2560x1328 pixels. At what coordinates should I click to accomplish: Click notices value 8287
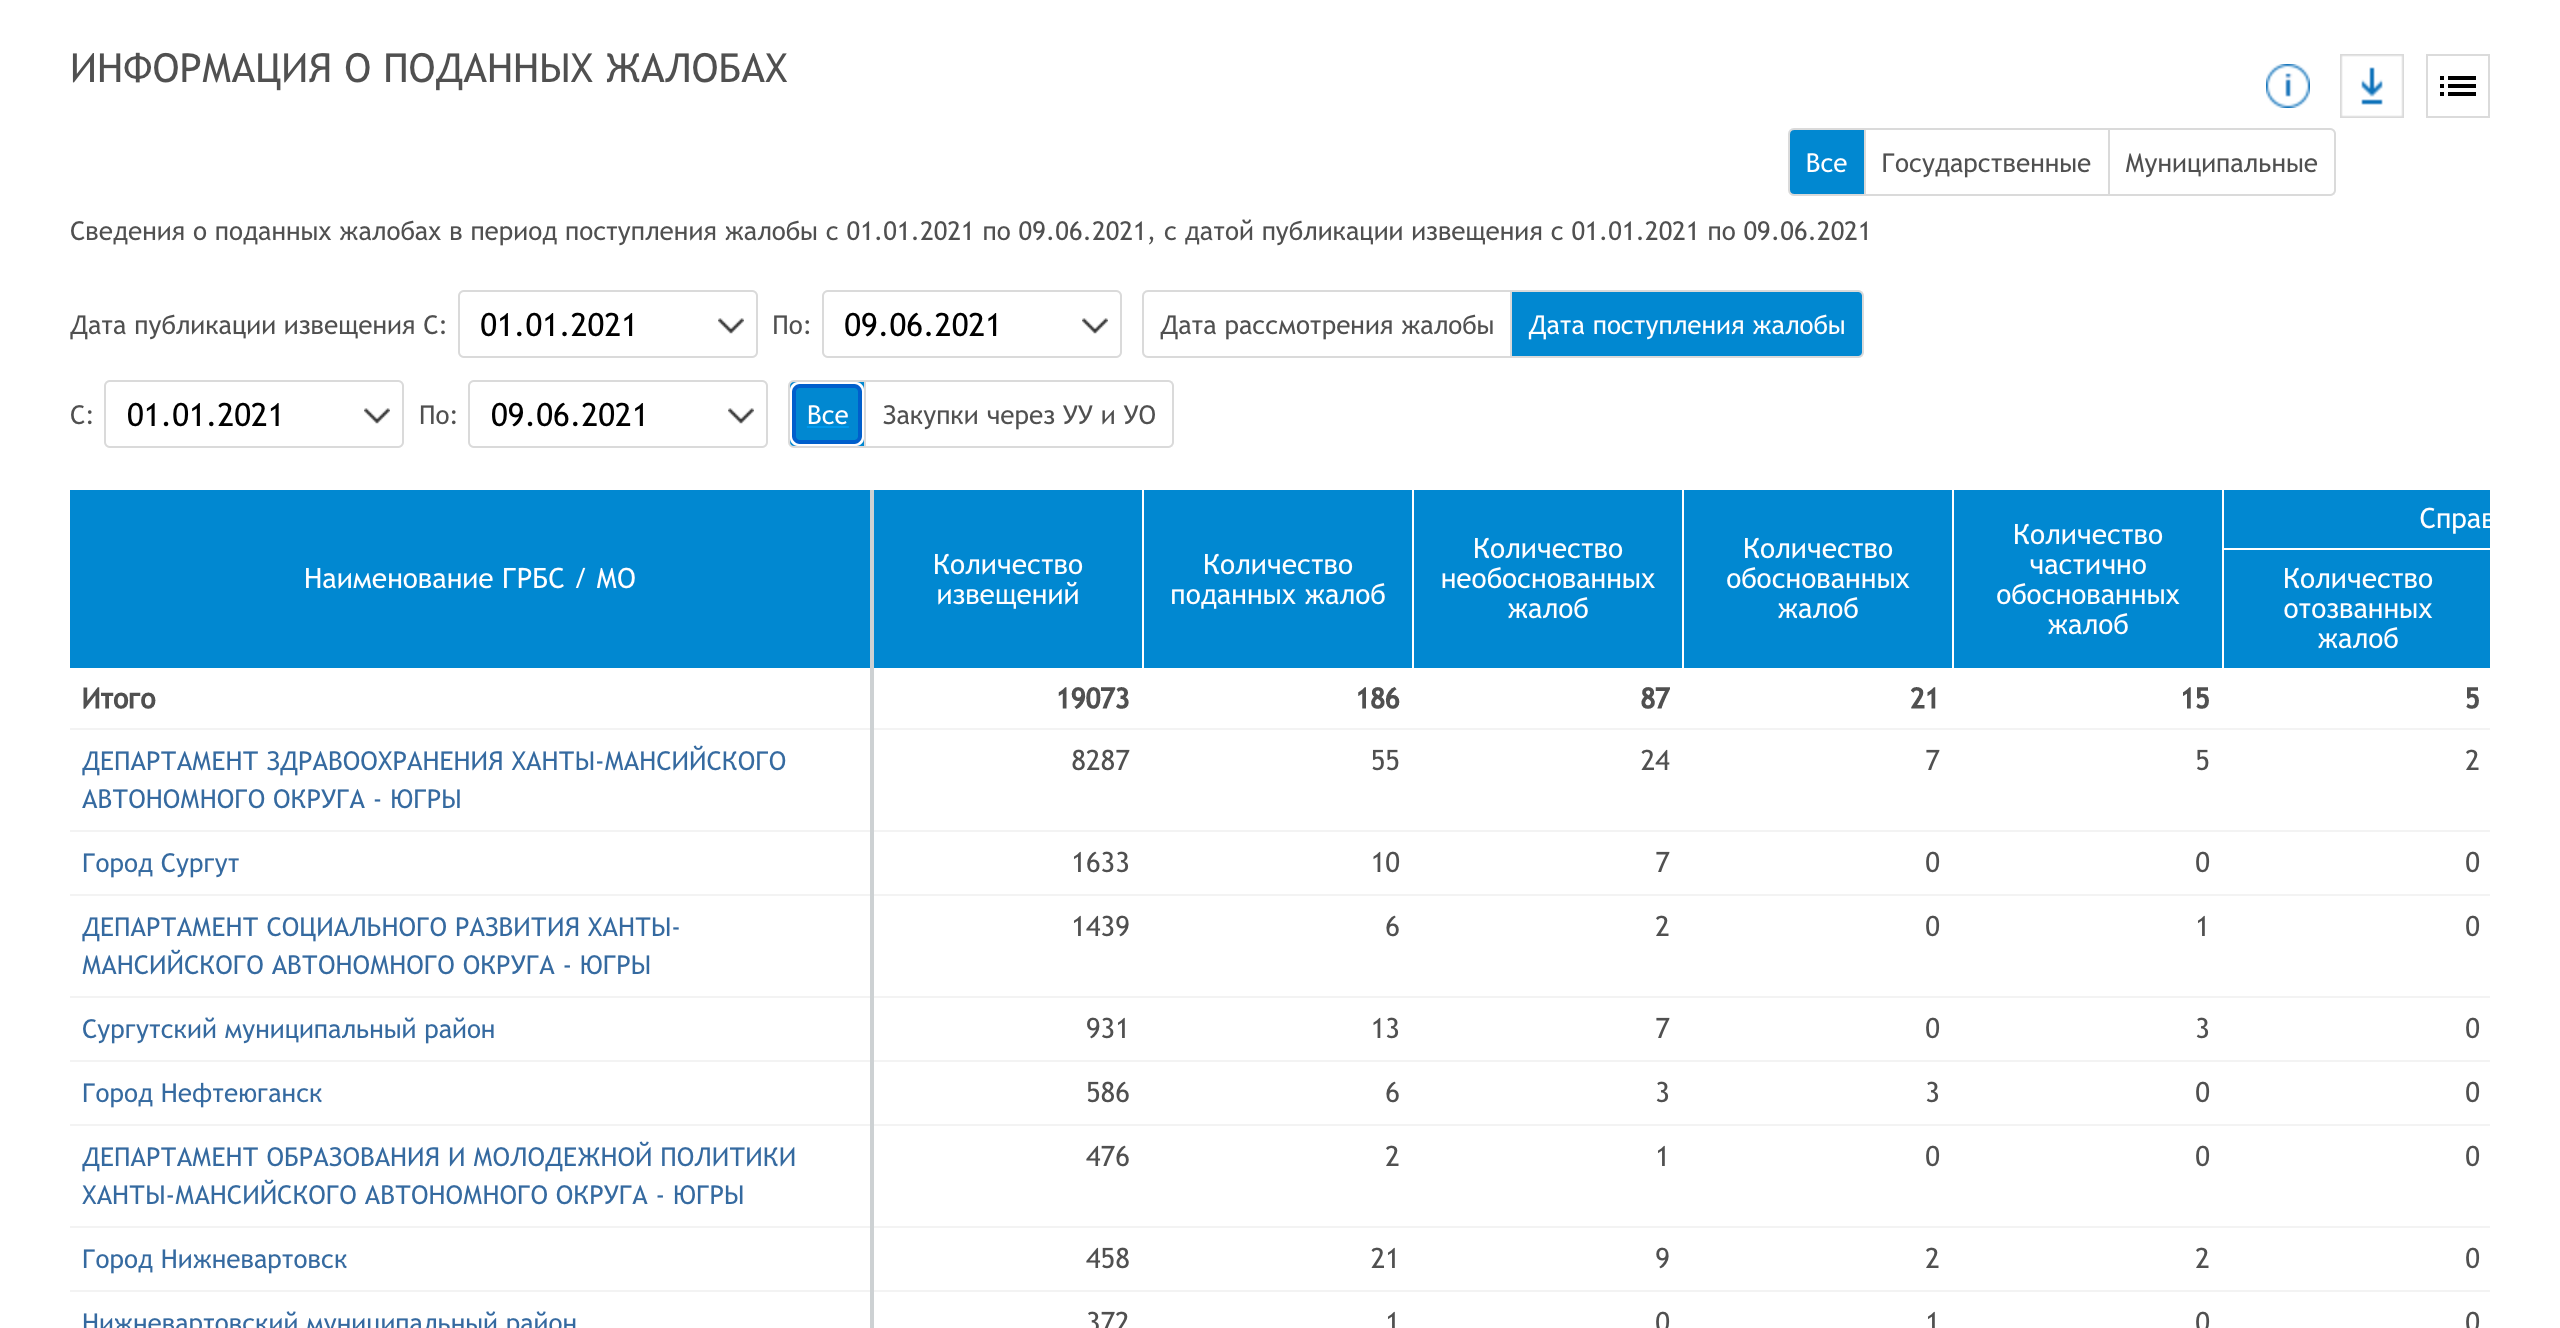[1100, 761]
